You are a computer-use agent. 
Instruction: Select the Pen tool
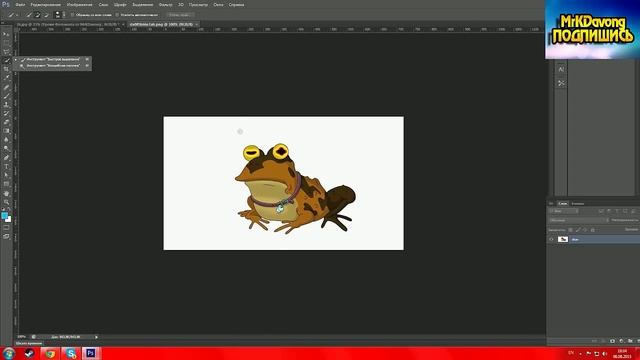tap(6, 157)
